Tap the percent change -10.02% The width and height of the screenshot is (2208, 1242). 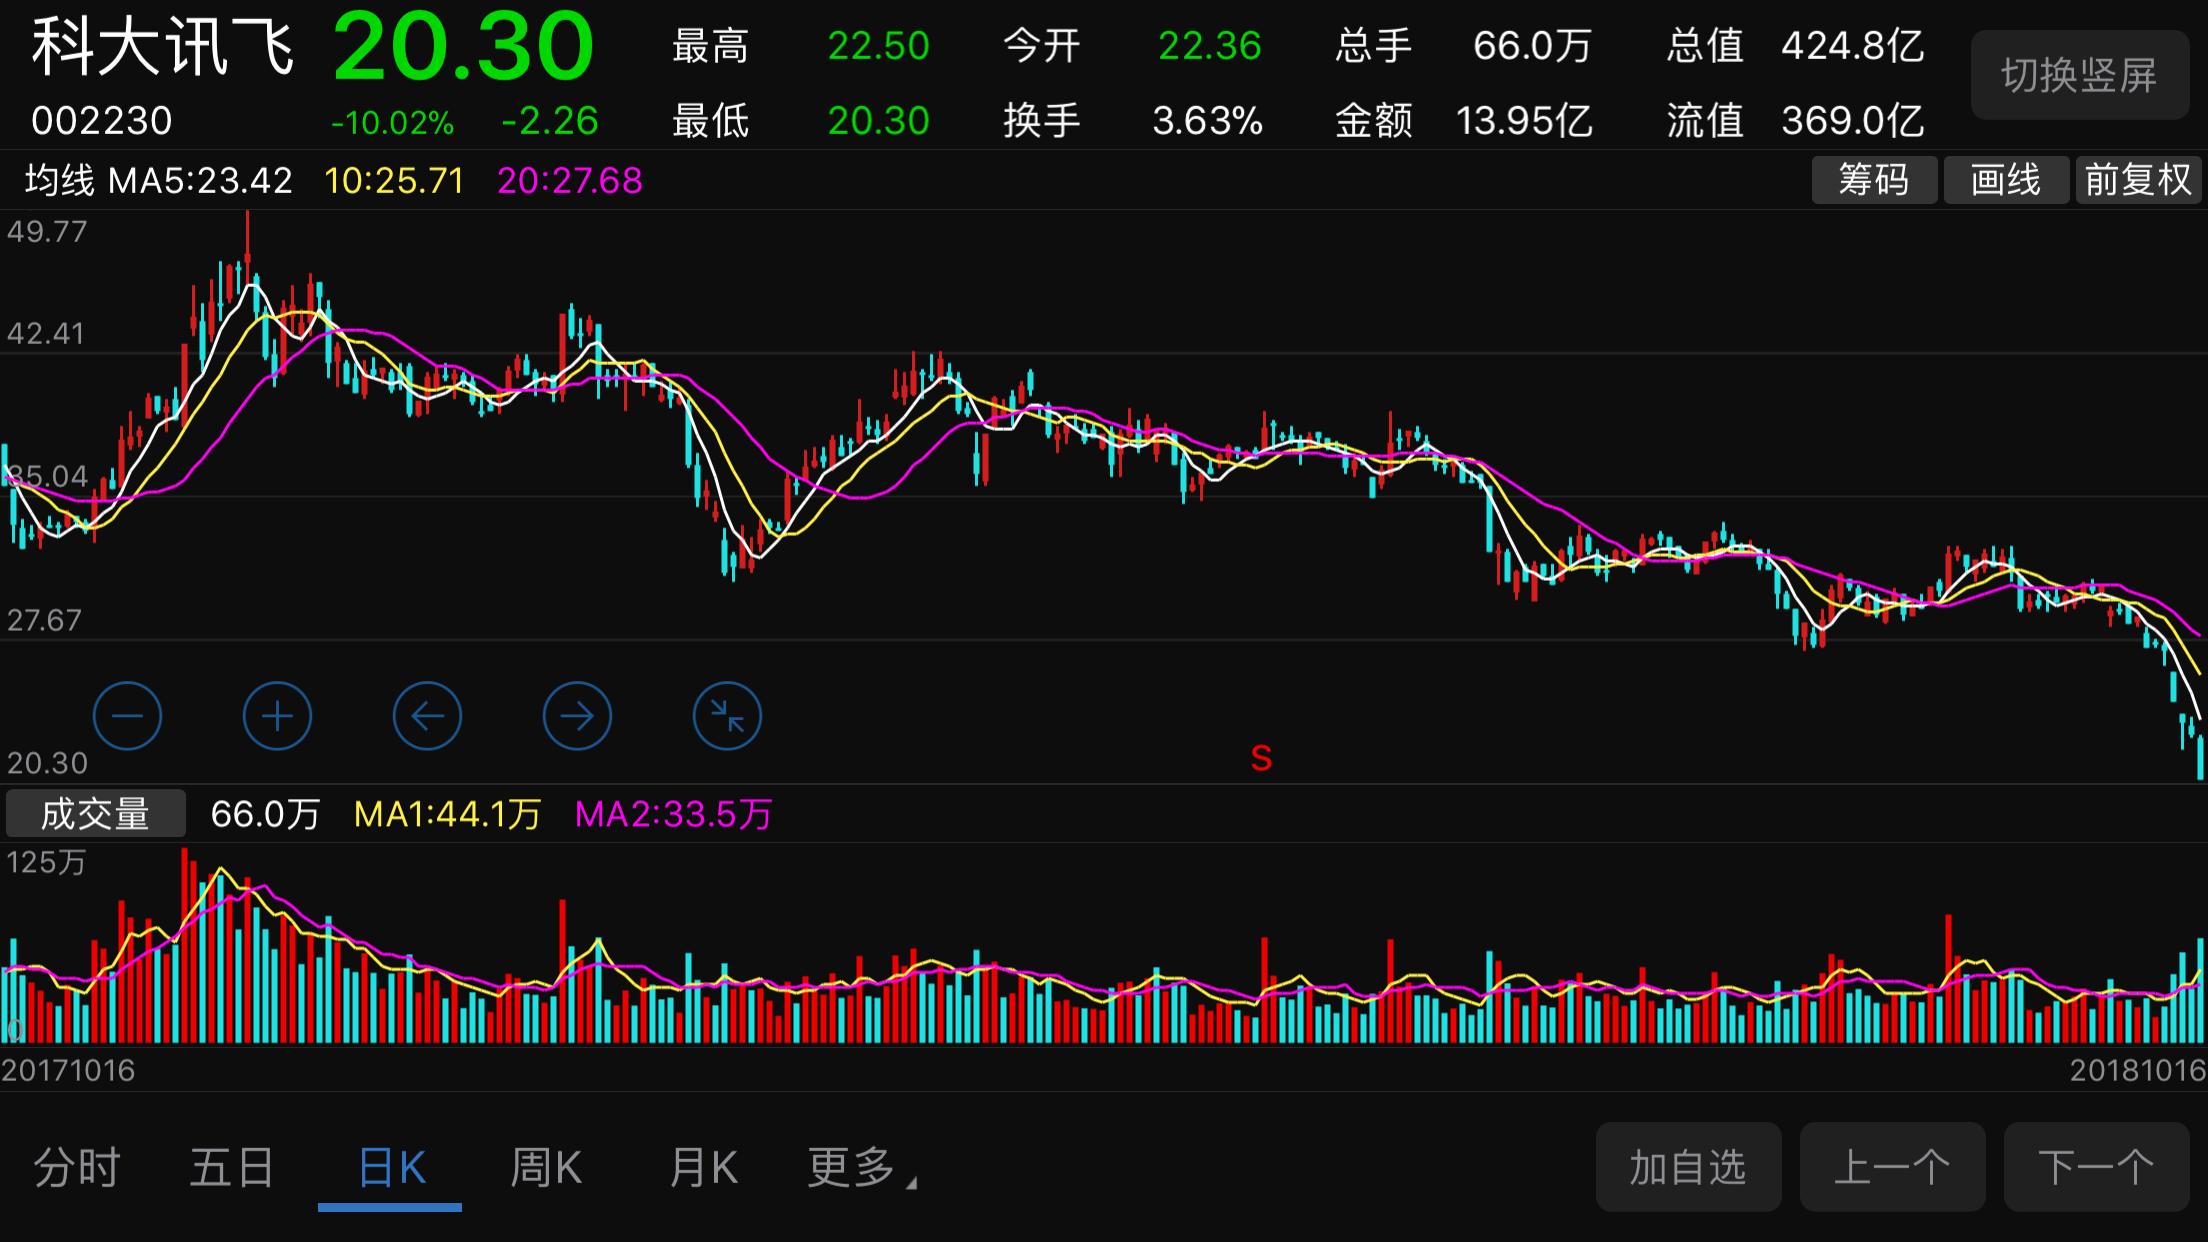click(x=393, y=123)
